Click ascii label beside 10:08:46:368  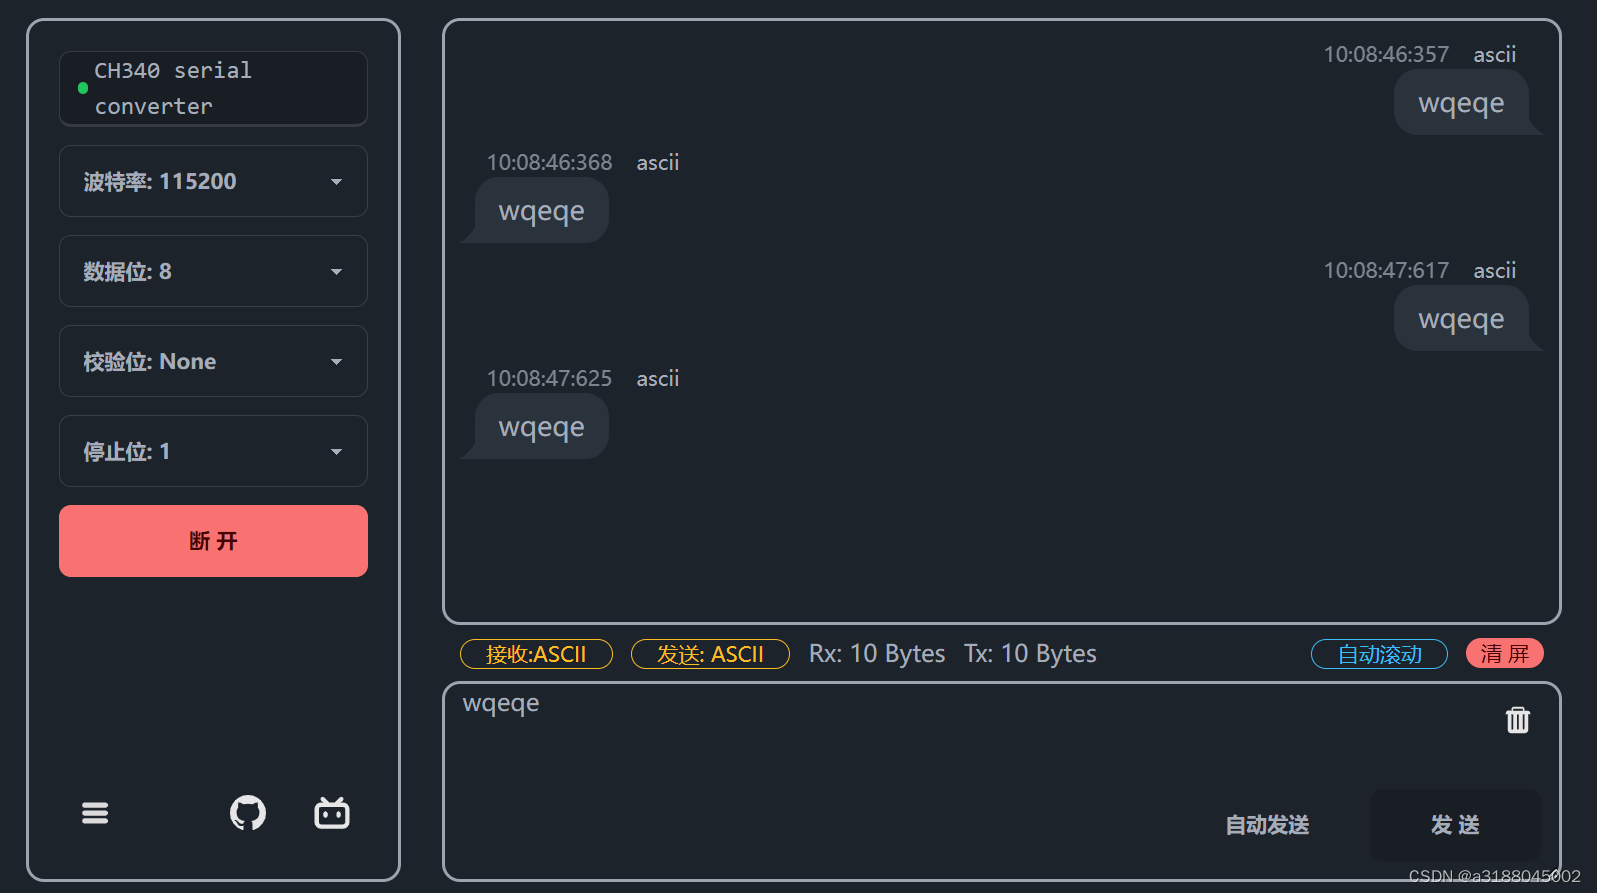pyautogui.click(x=658, y=162)
